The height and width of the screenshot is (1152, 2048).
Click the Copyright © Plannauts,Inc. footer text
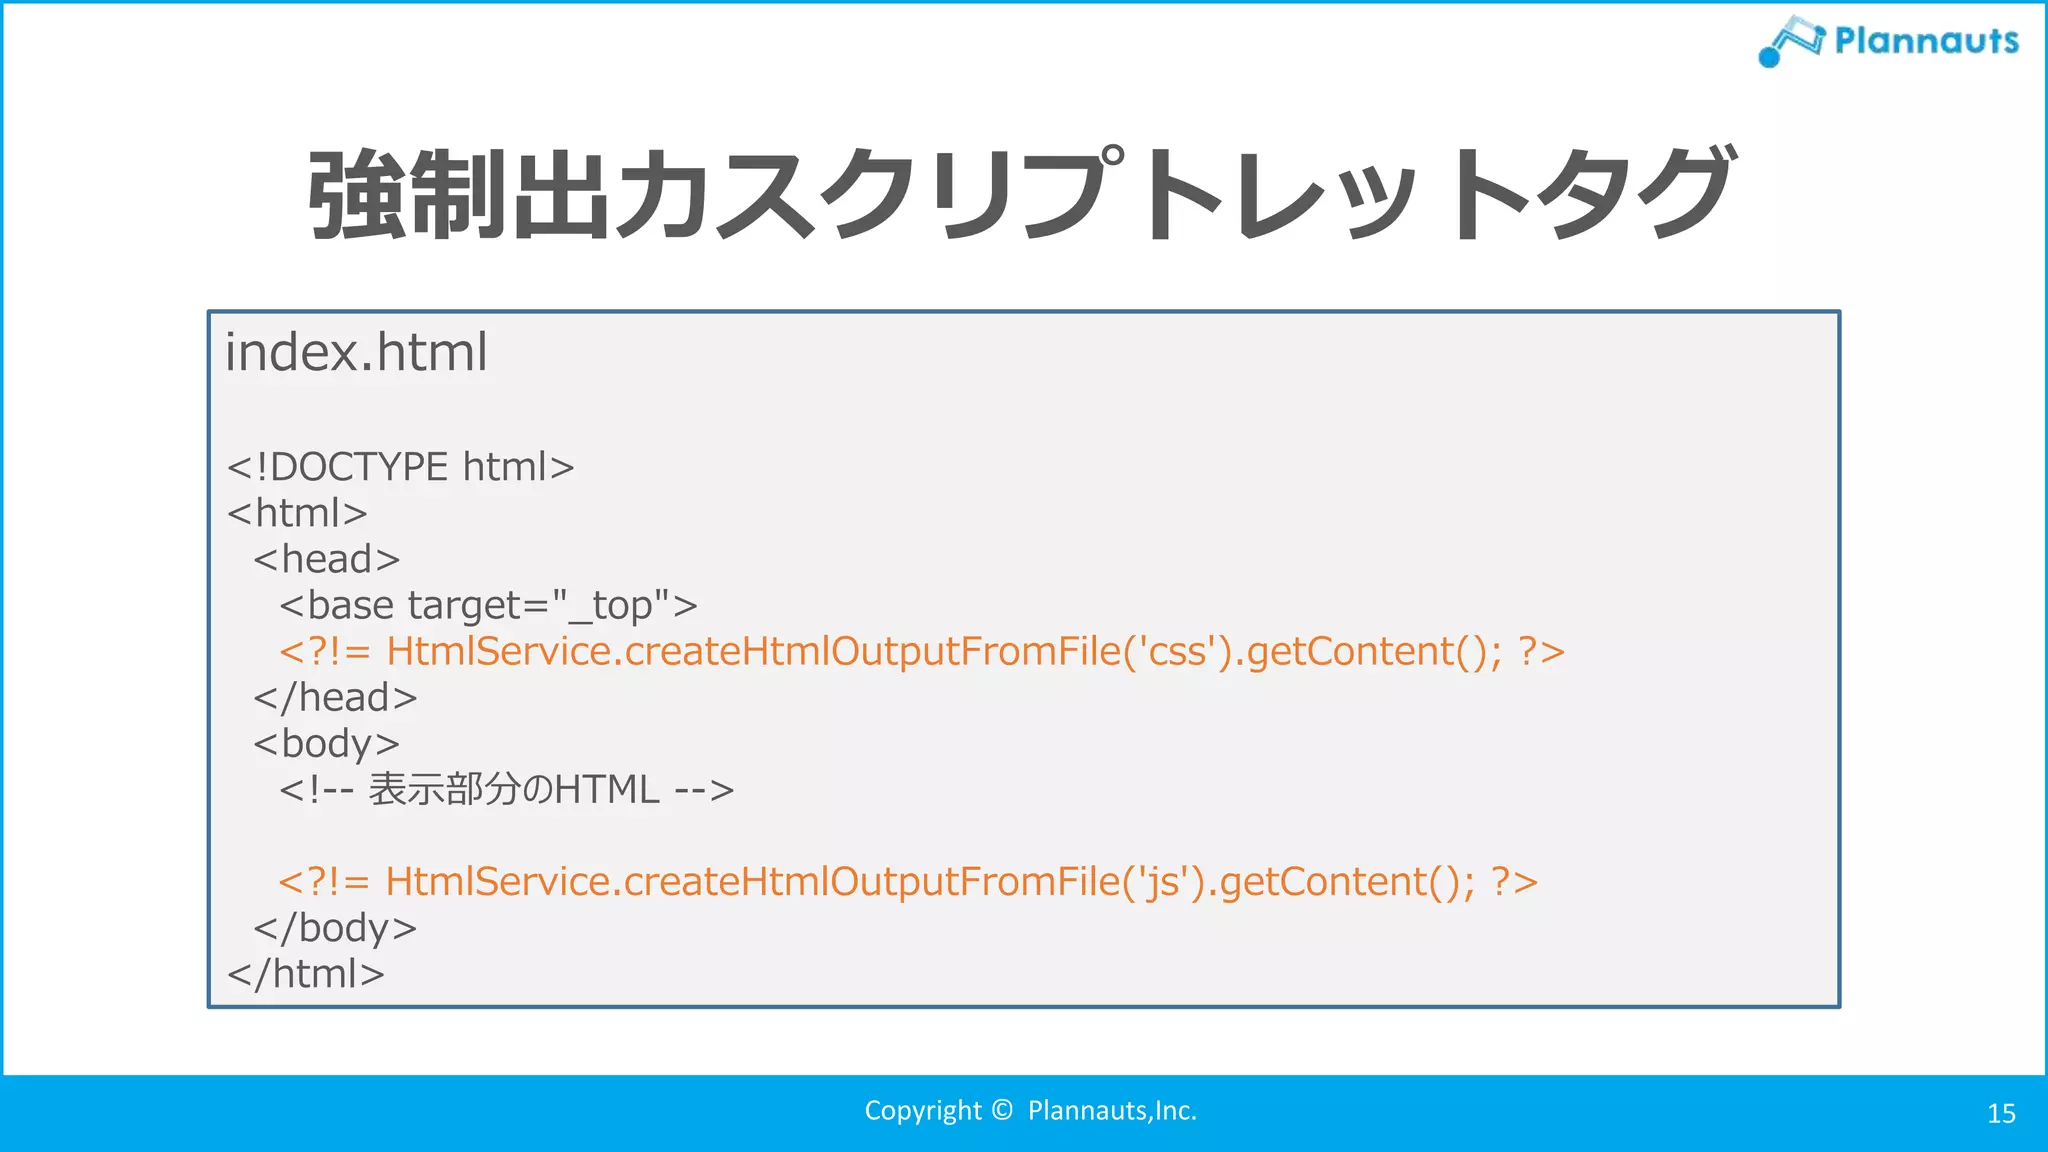pyautogui.click(x=1030, y=1111)
